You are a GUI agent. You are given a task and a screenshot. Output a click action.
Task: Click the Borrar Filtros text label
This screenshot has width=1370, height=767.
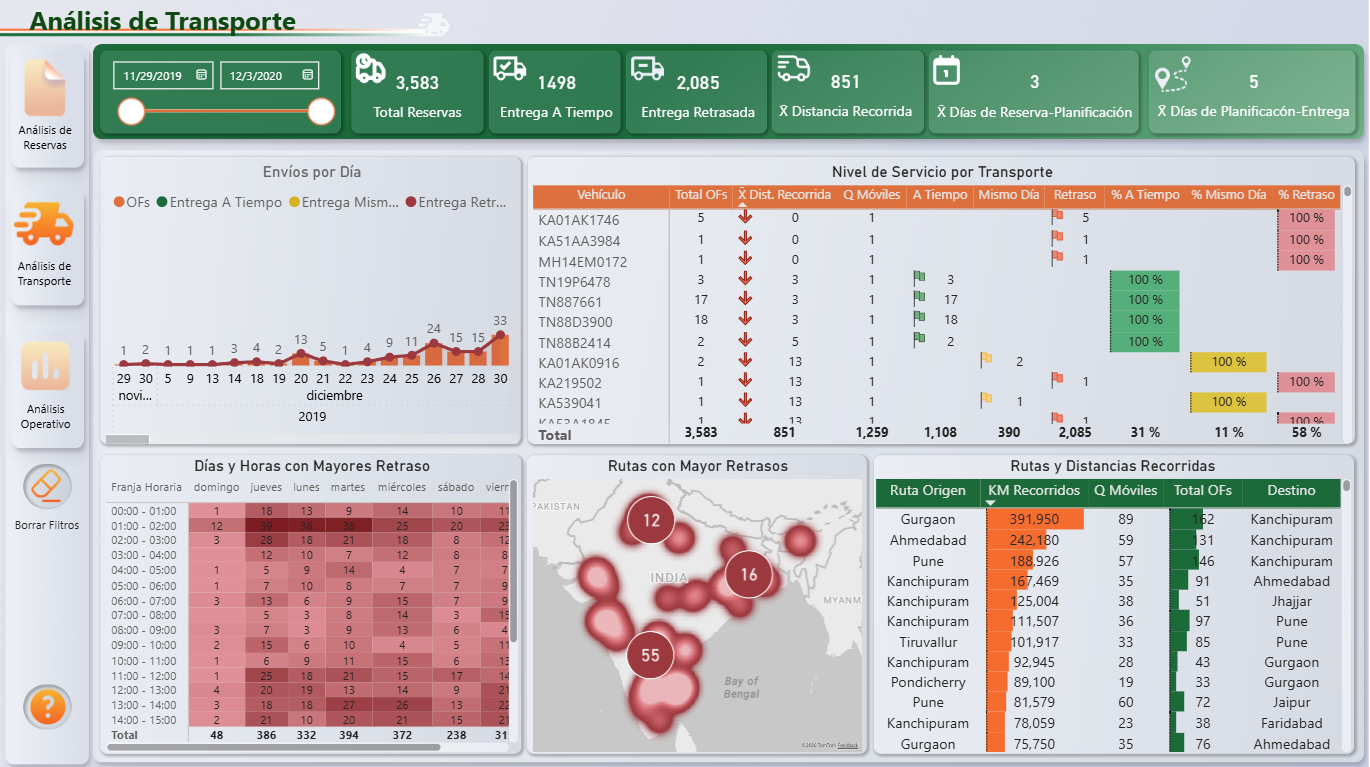point(47,525)
